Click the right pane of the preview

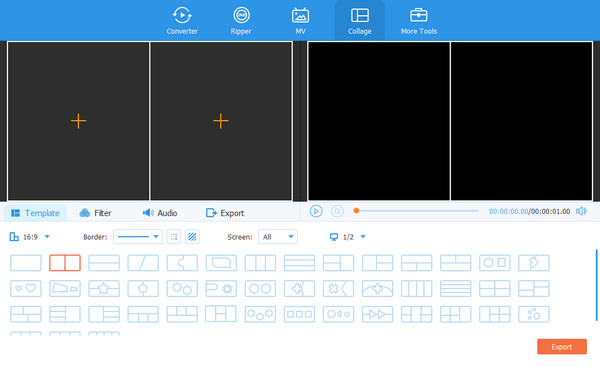pos(522,121)
